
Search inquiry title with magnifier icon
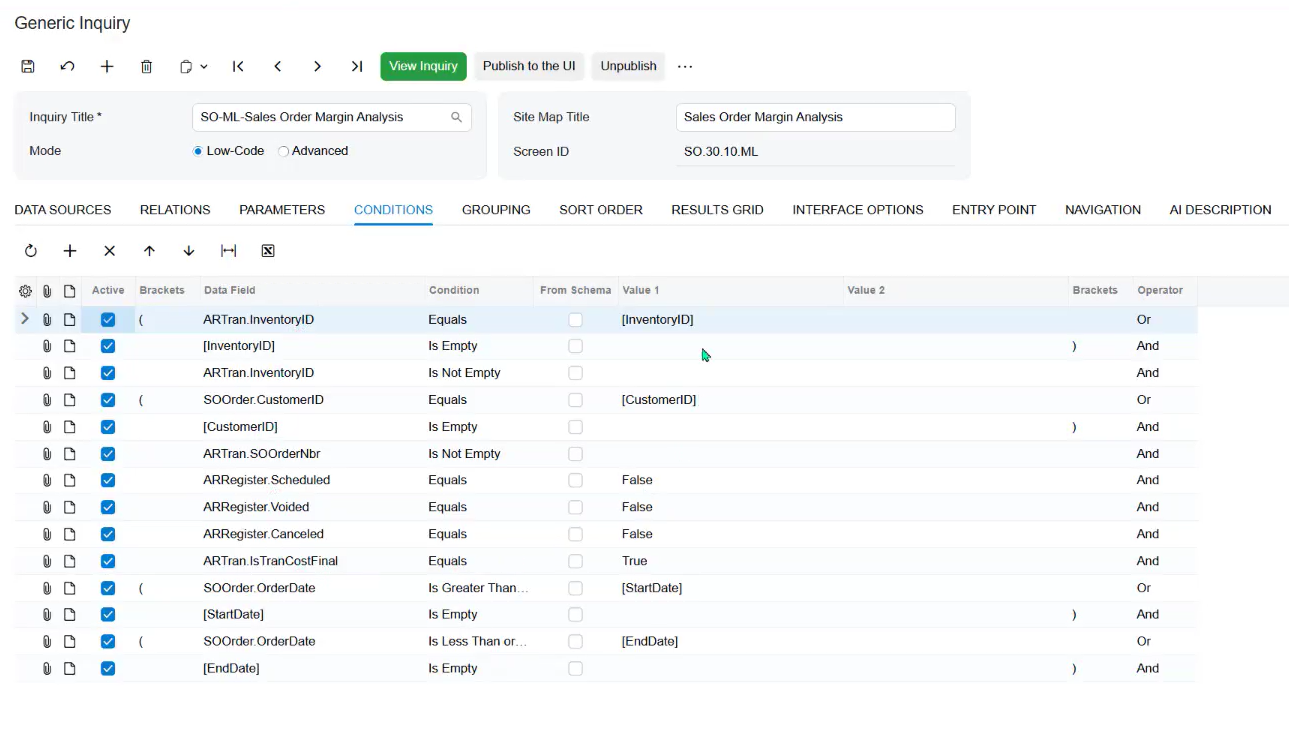pyautogui.click(x=457, y=117)
